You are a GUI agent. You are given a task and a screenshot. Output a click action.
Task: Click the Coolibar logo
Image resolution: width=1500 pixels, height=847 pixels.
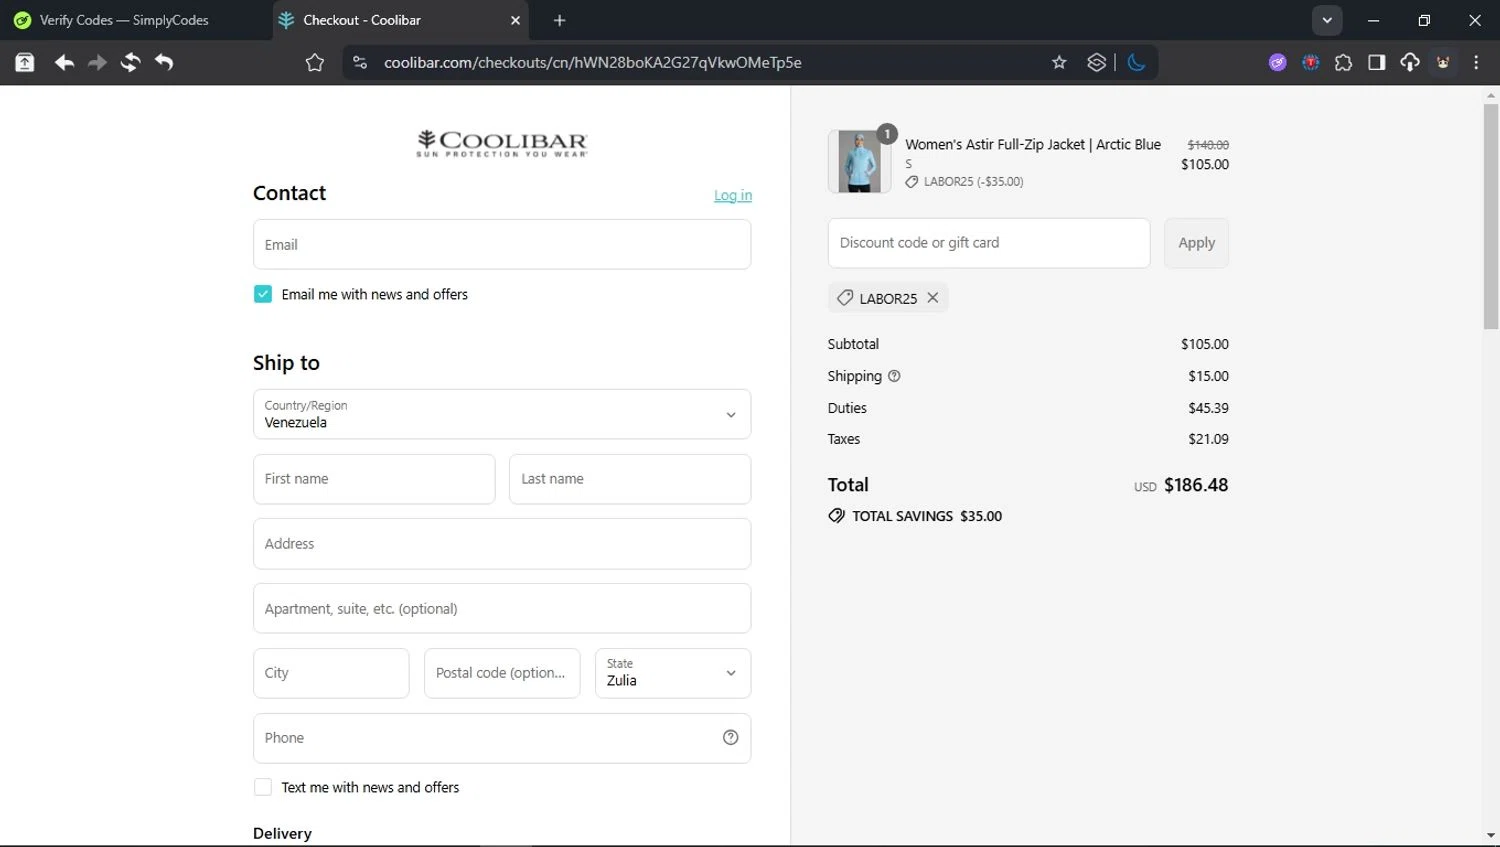tap(502, 144)
